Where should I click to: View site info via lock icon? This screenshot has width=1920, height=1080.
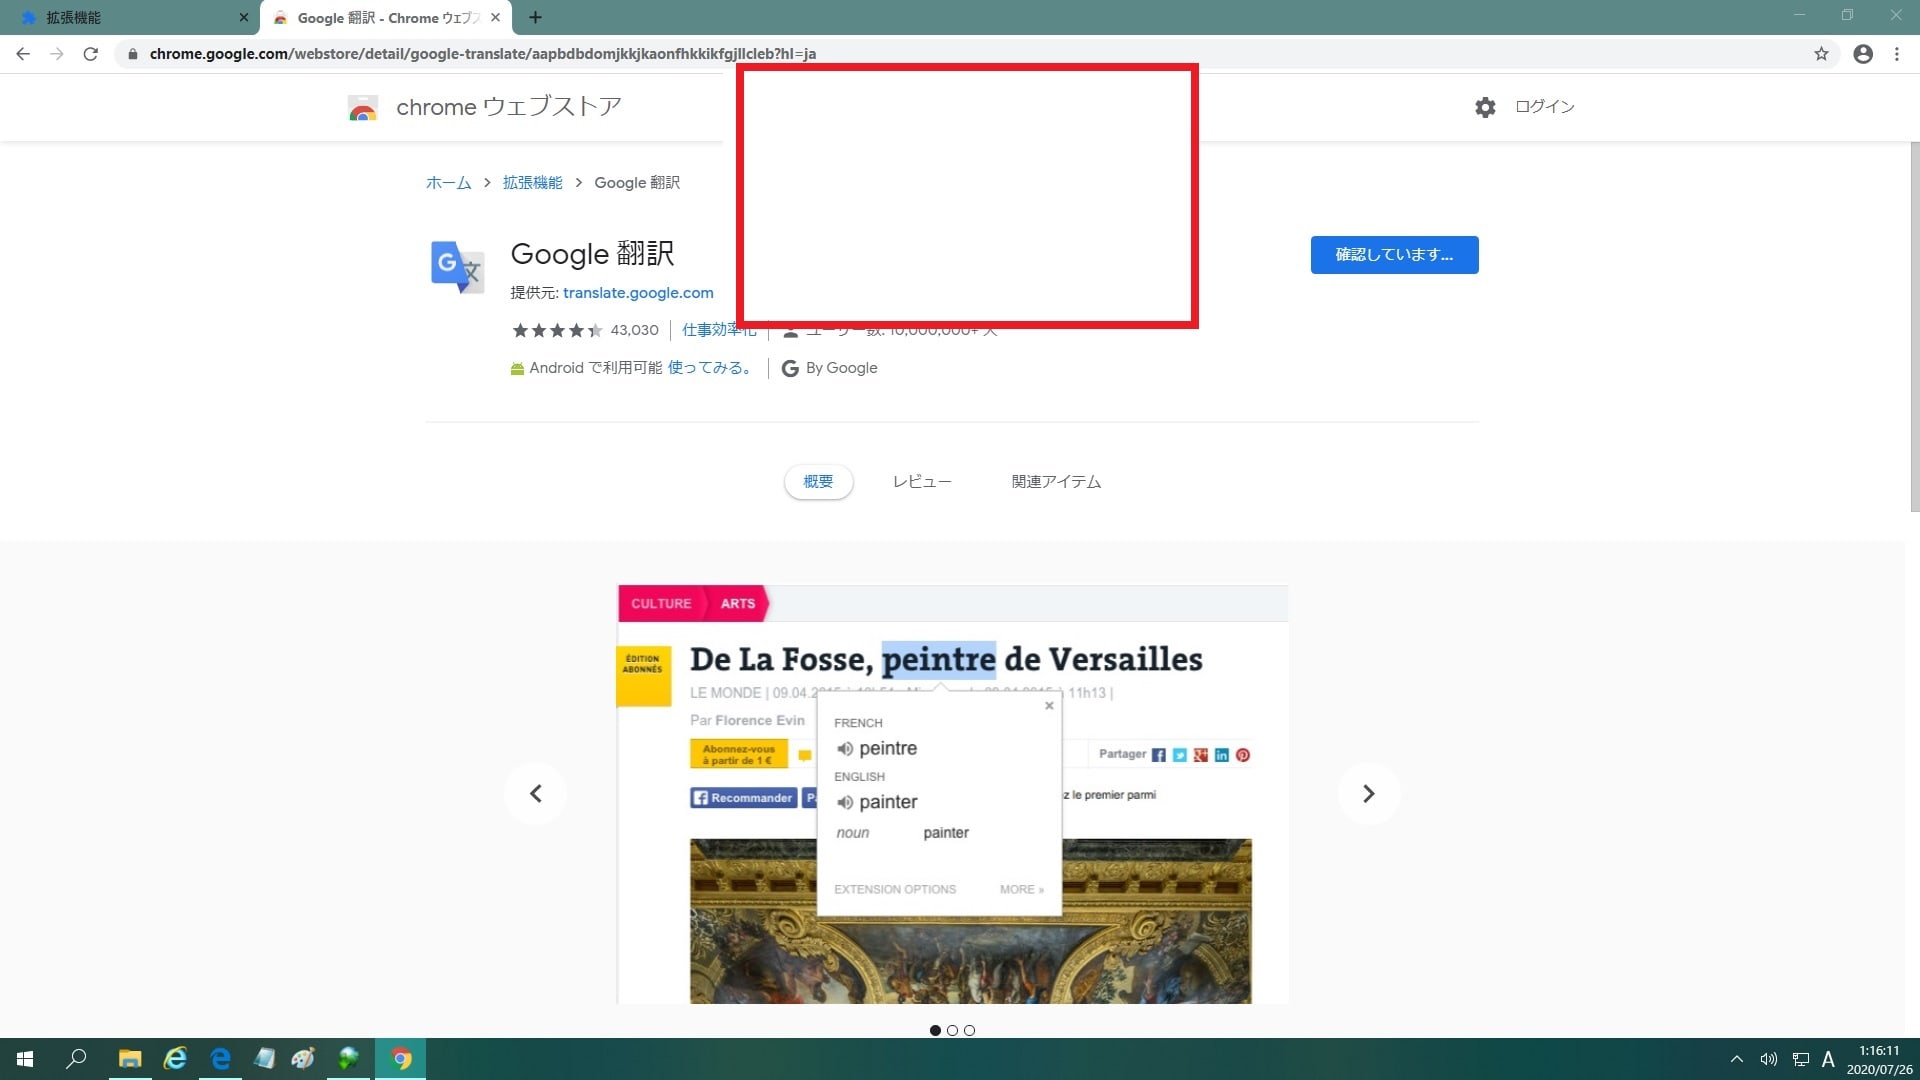pos(132,54)
